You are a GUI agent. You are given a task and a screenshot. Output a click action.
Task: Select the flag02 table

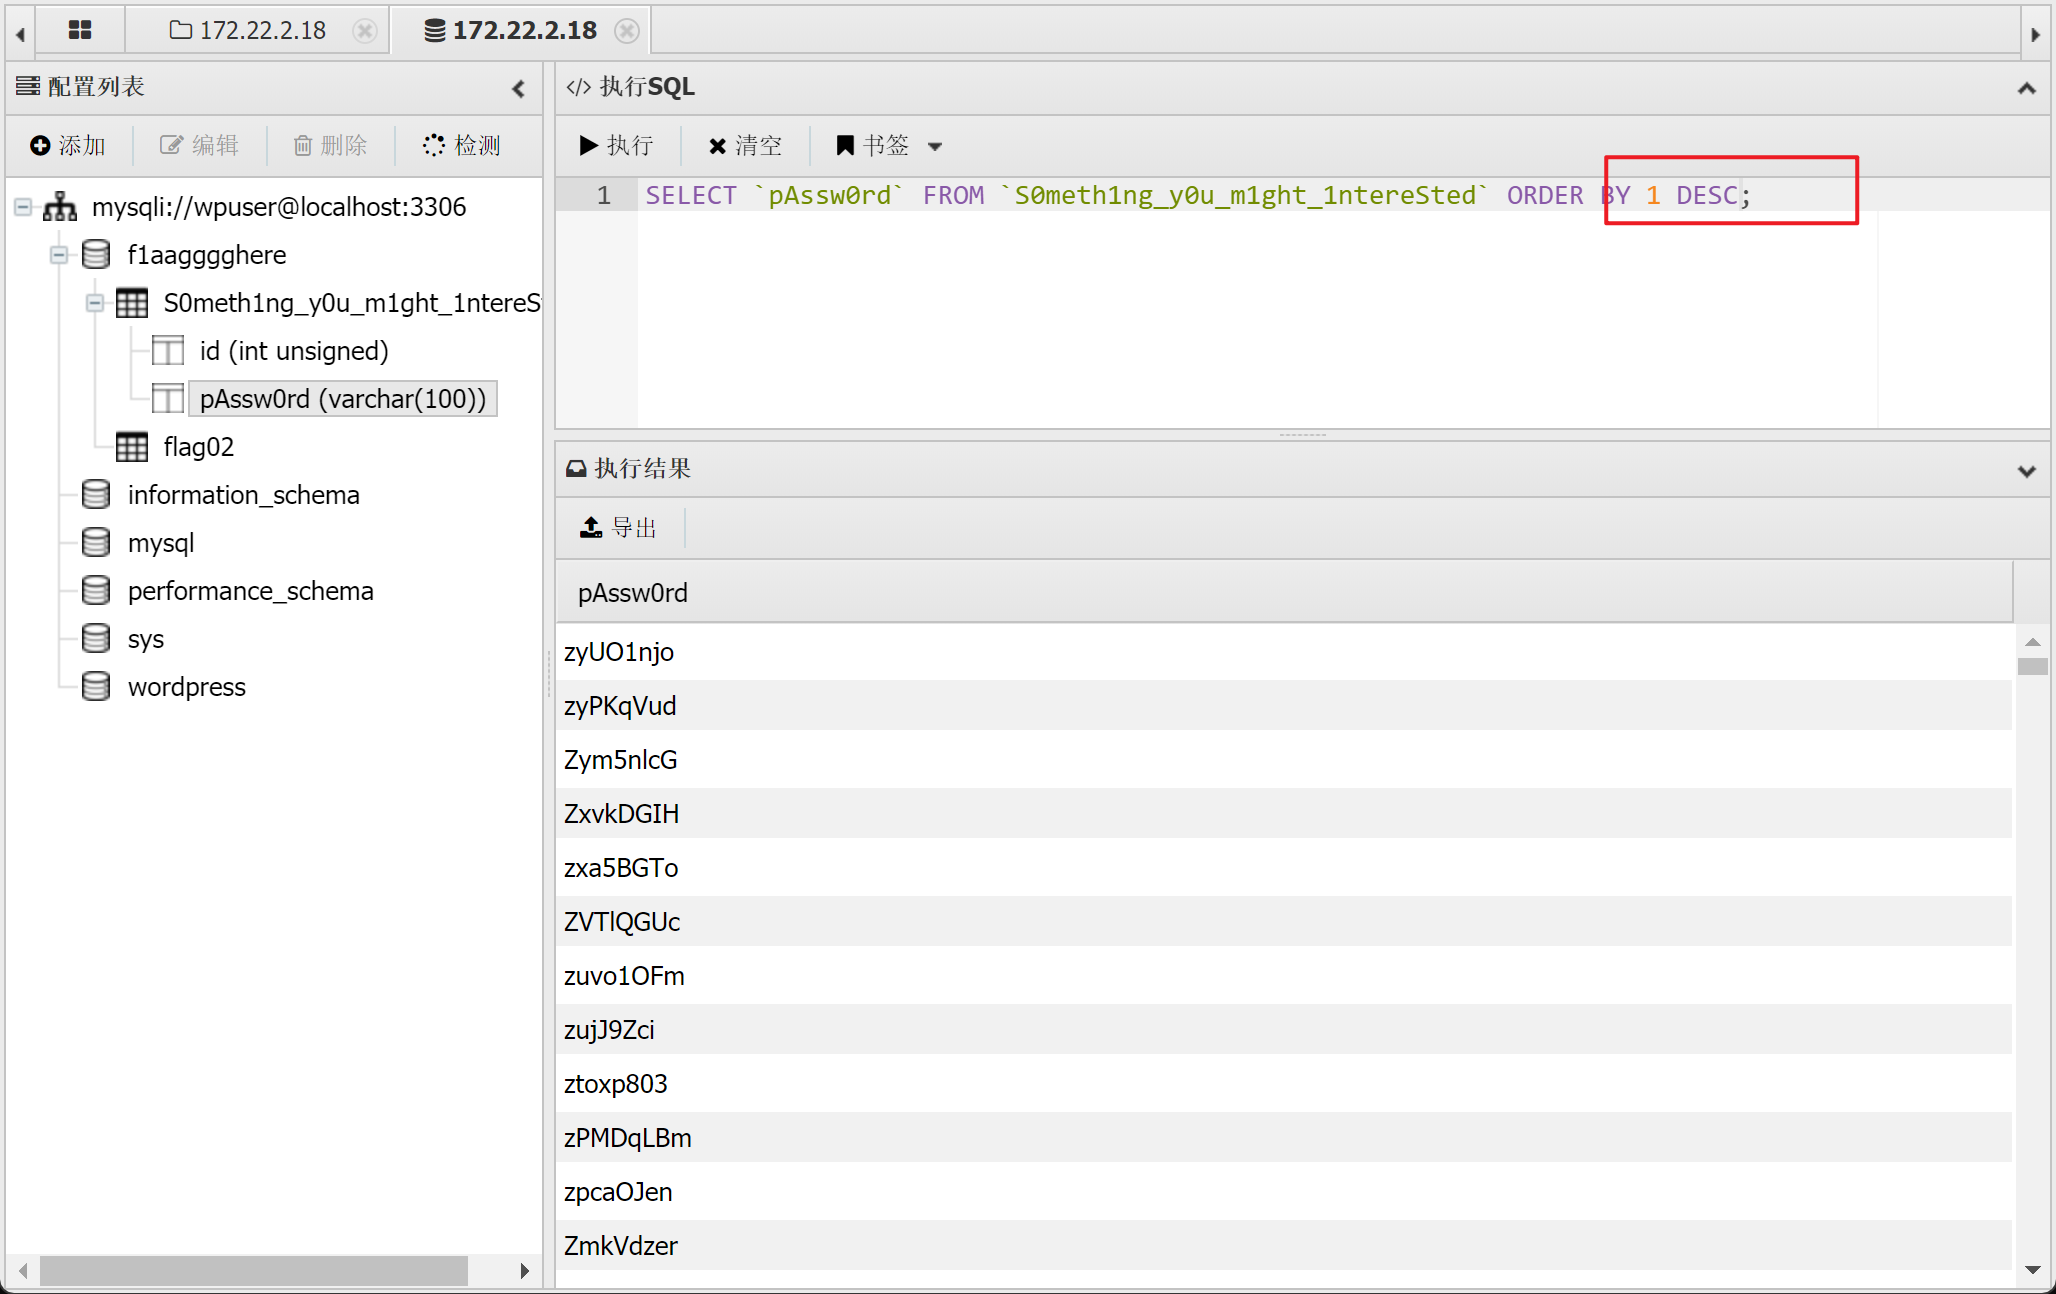click(198, 447)
